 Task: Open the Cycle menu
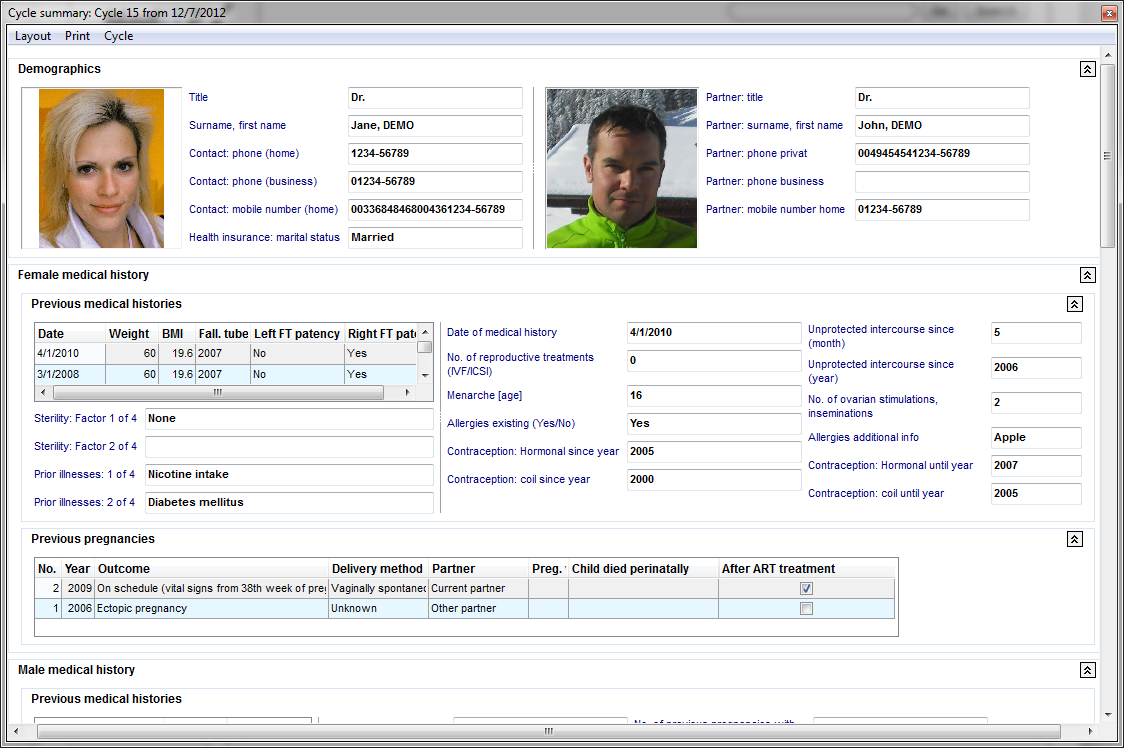tap(118, 36)
